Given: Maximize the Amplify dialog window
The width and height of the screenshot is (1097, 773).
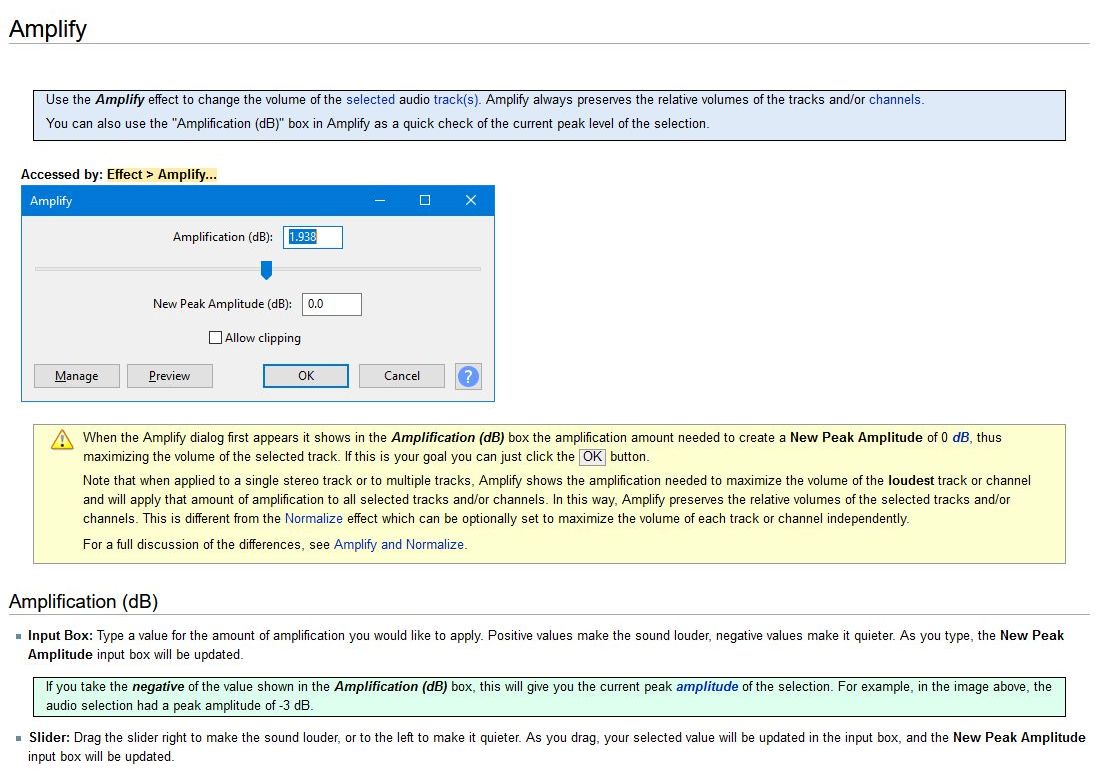Looking at the screenshot, I should 425,201.
